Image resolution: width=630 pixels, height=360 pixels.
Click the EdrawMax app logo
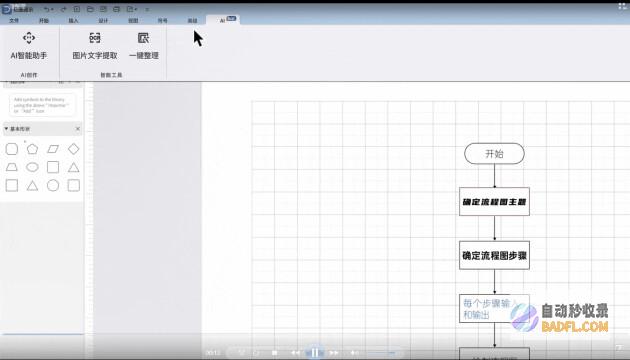[x=6, y=9]
